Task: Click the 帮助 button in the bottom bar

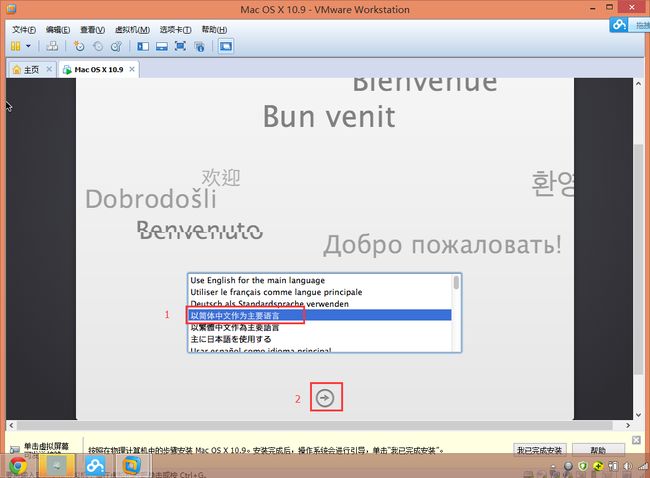Action: 598,450
